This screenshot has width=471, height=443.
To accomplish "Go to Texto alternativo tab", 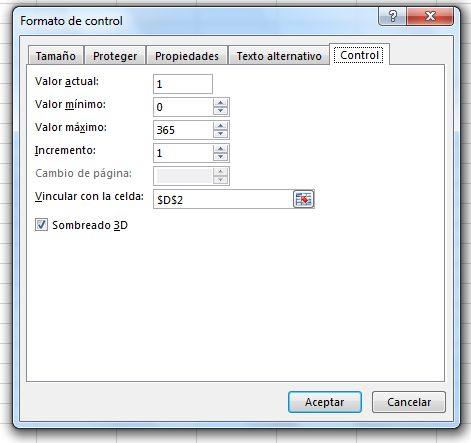I will 279,56.
